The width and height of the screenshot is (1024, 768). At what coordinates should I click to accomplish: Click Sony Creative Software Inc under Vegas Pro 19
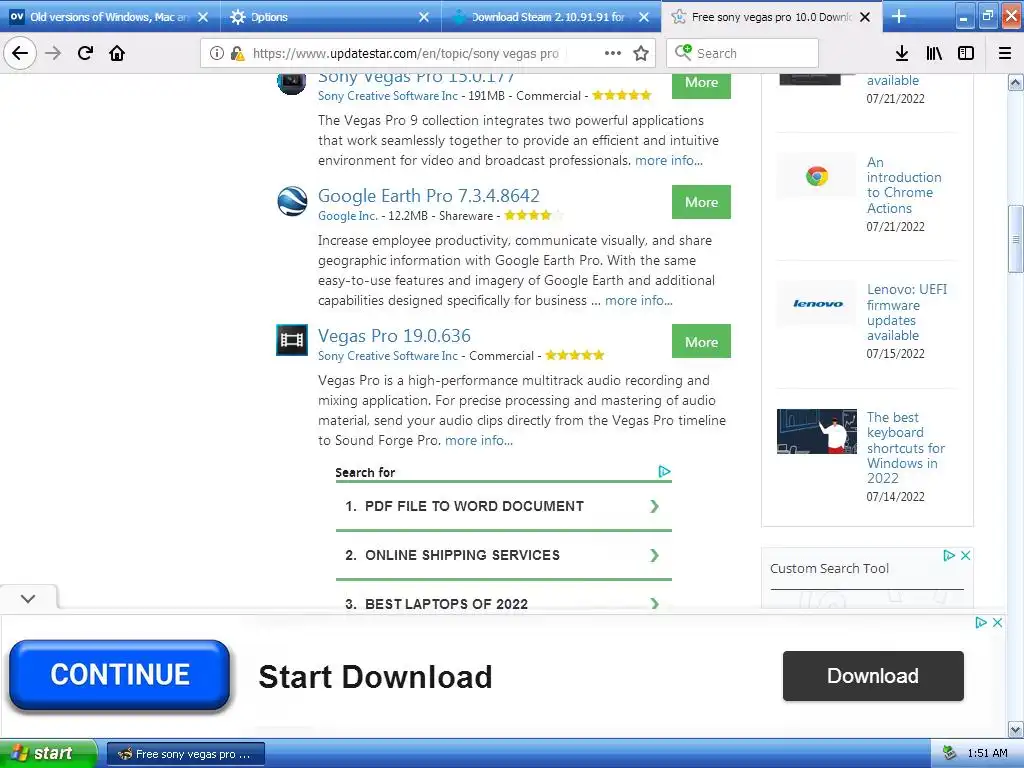[x=388, y=355]
